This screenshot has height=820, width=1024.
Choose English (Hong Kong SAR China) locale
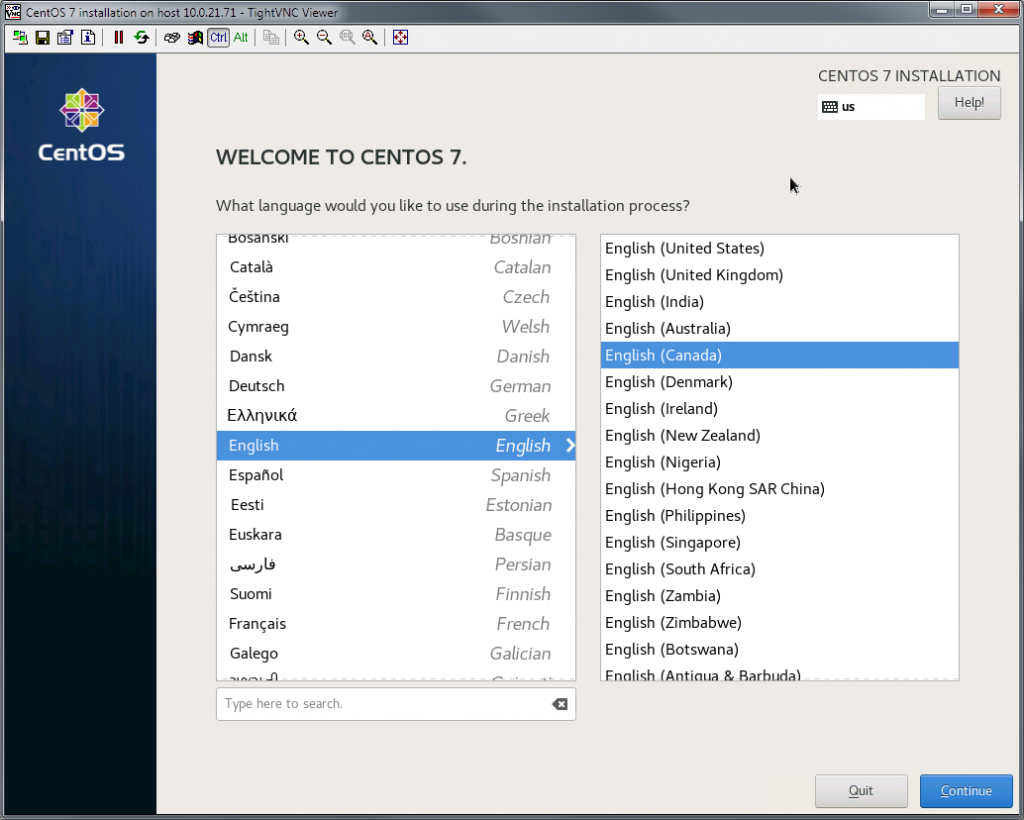[780, 489]
